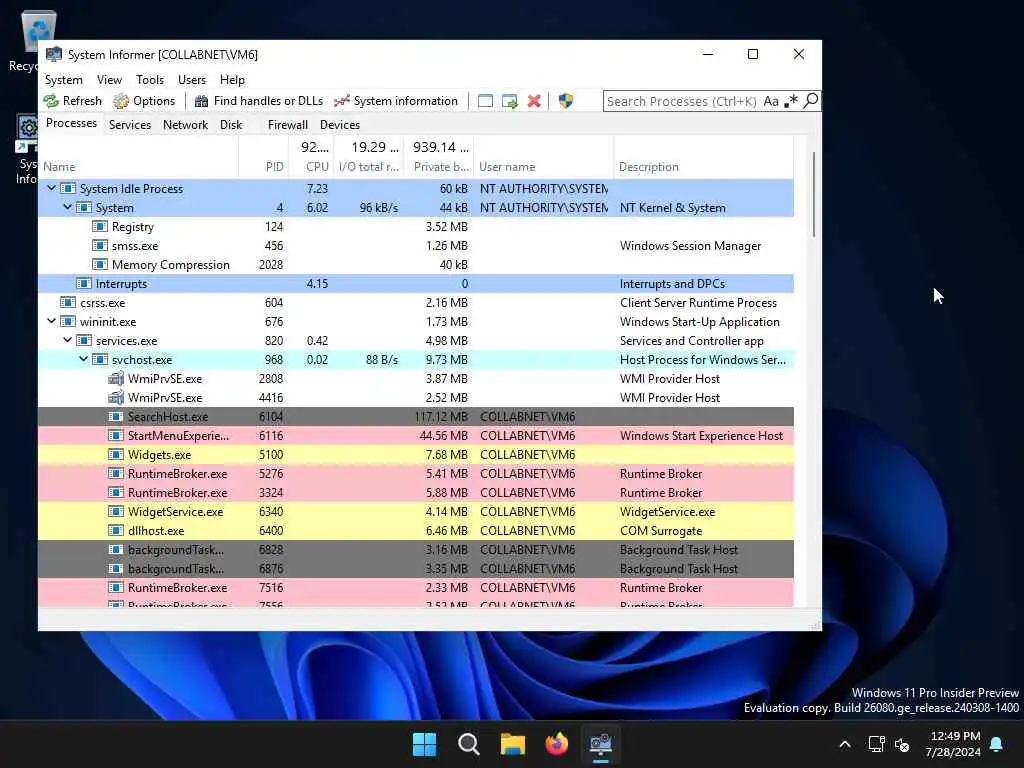Viewport: 1024px width, 768px height.
Task: Click the csrss.exe process icon
Action: click(68, 302)
